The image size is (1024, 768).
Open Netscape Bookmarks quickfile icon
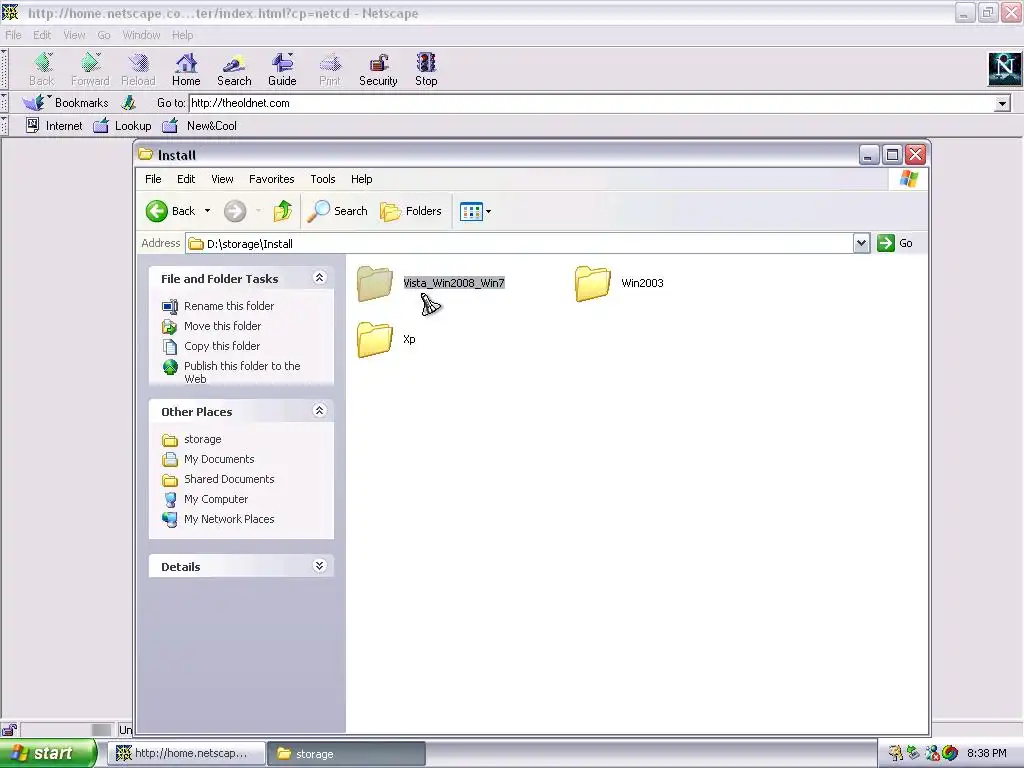[x=34, y=103]
